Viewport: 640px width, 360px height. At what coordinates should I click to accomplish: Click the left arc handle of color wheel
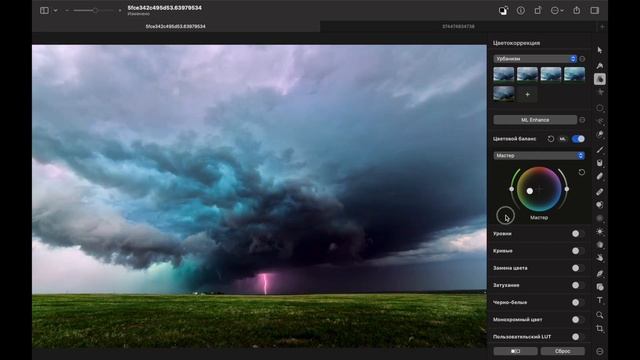511,189
